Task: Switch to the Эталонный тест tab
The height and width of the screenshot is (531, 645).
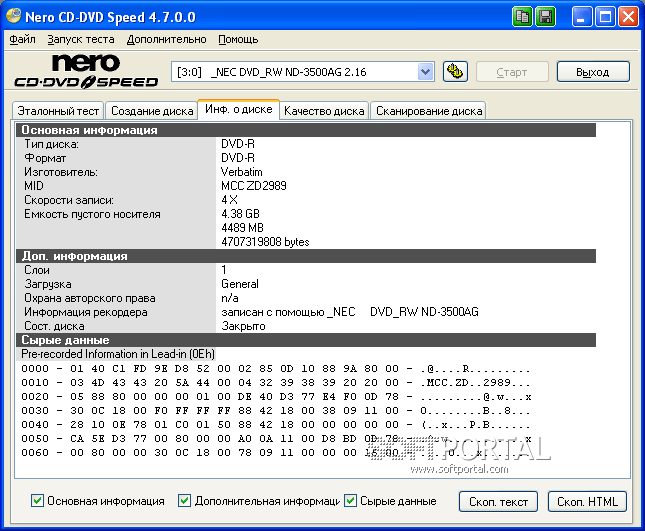Action: click(58, 111)
